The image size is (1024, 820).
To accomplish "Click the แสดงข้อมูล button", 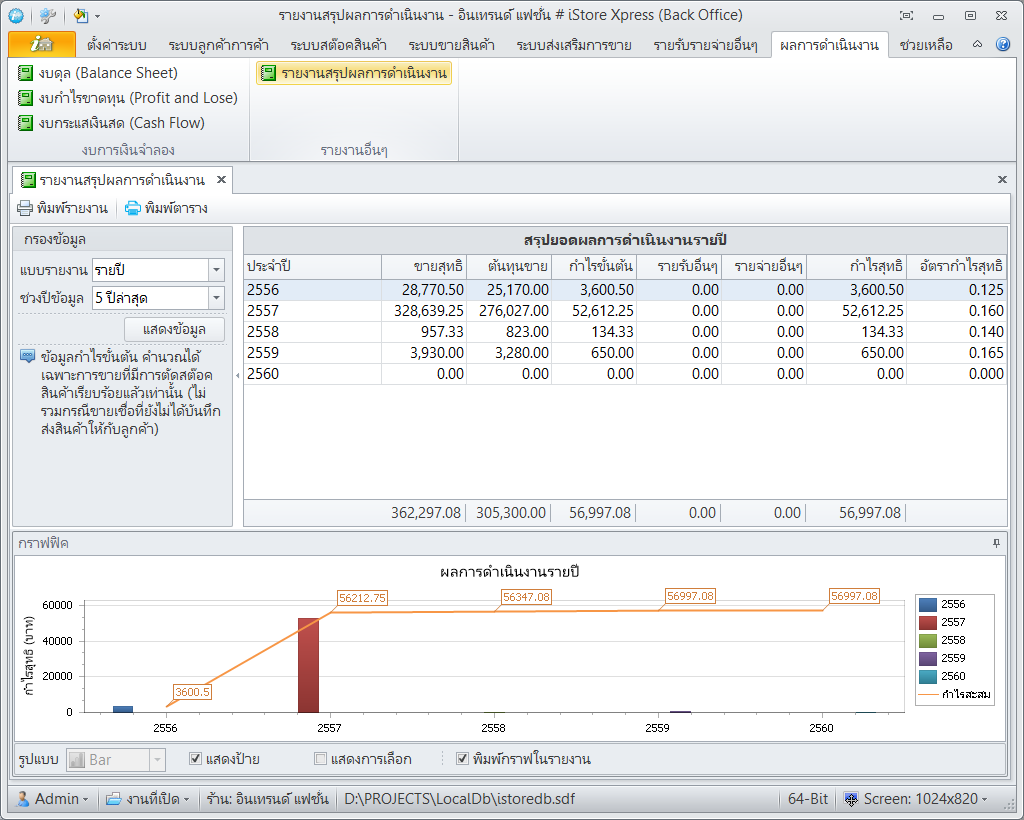I will pos(174,329).
